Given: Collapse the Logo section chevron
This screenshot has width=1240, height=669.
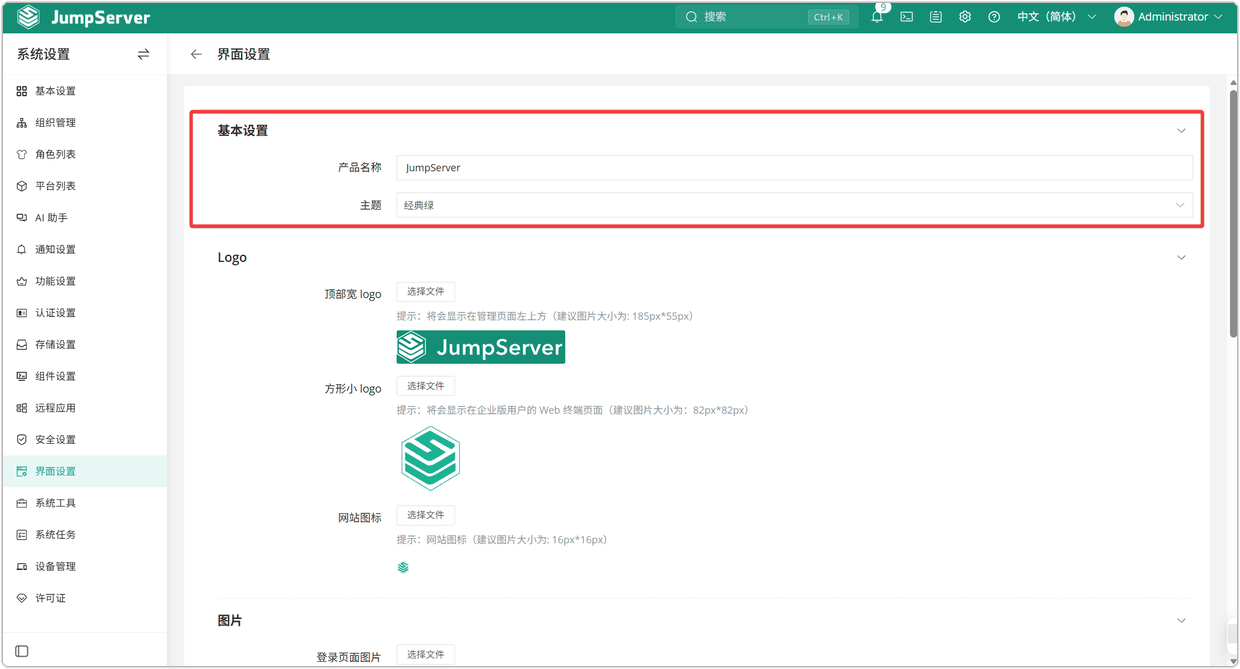Looking at the screenshot, I should point(1181,258).
